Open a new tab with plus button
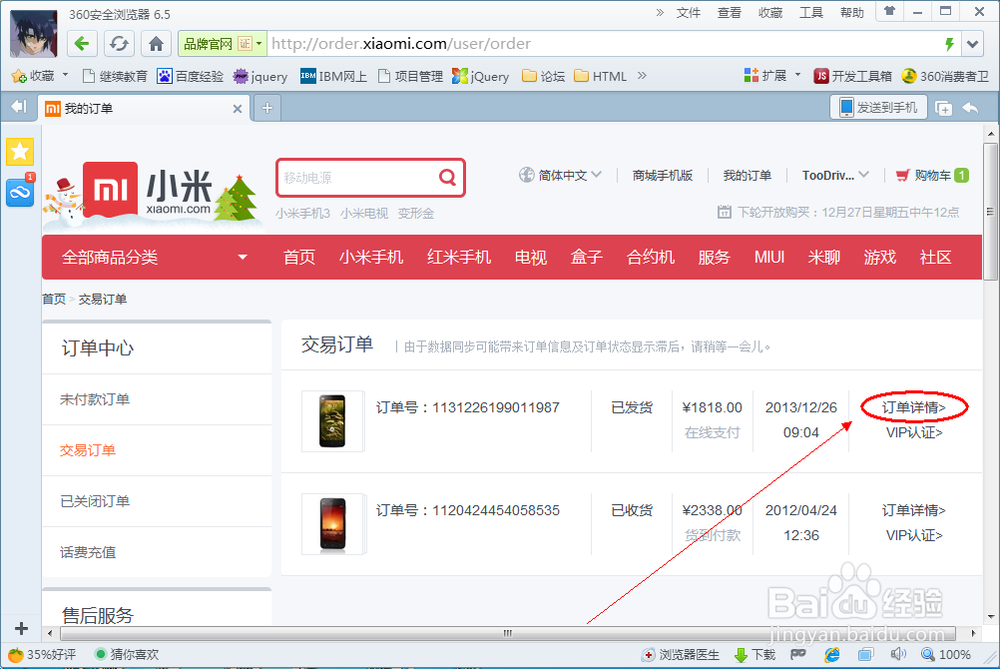 coord(267,108)
